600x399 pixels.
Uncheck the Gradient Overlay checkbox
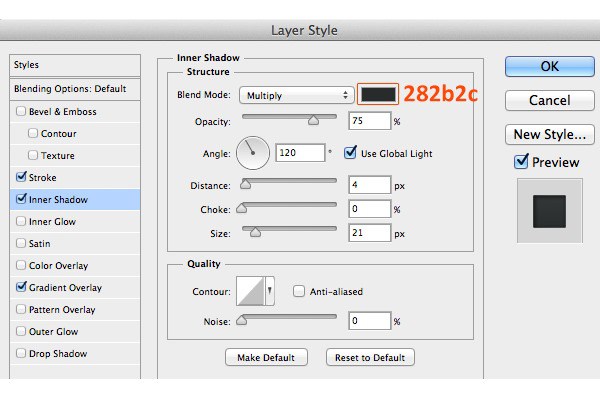tap(21, 287)
